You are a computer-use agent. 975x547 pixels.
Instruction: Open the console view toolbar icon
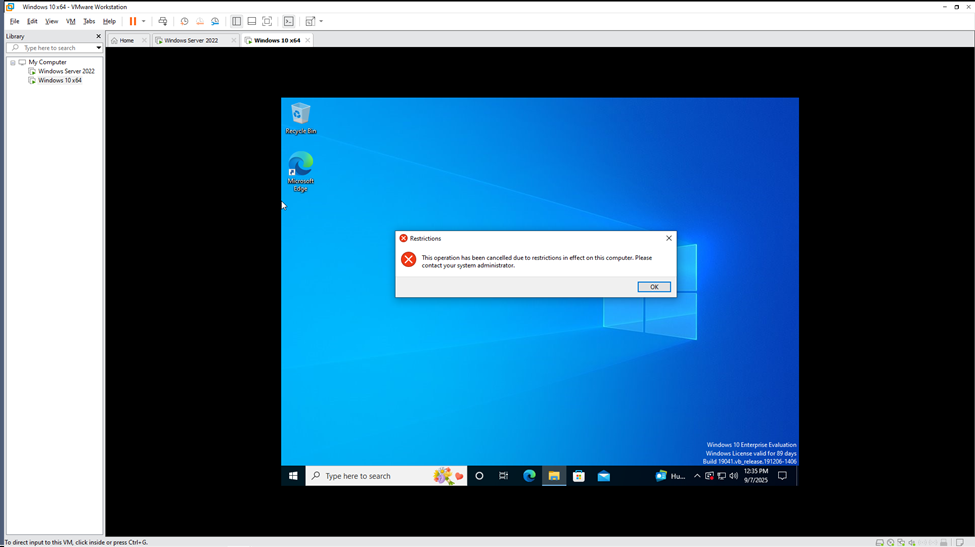click(289, 21)
